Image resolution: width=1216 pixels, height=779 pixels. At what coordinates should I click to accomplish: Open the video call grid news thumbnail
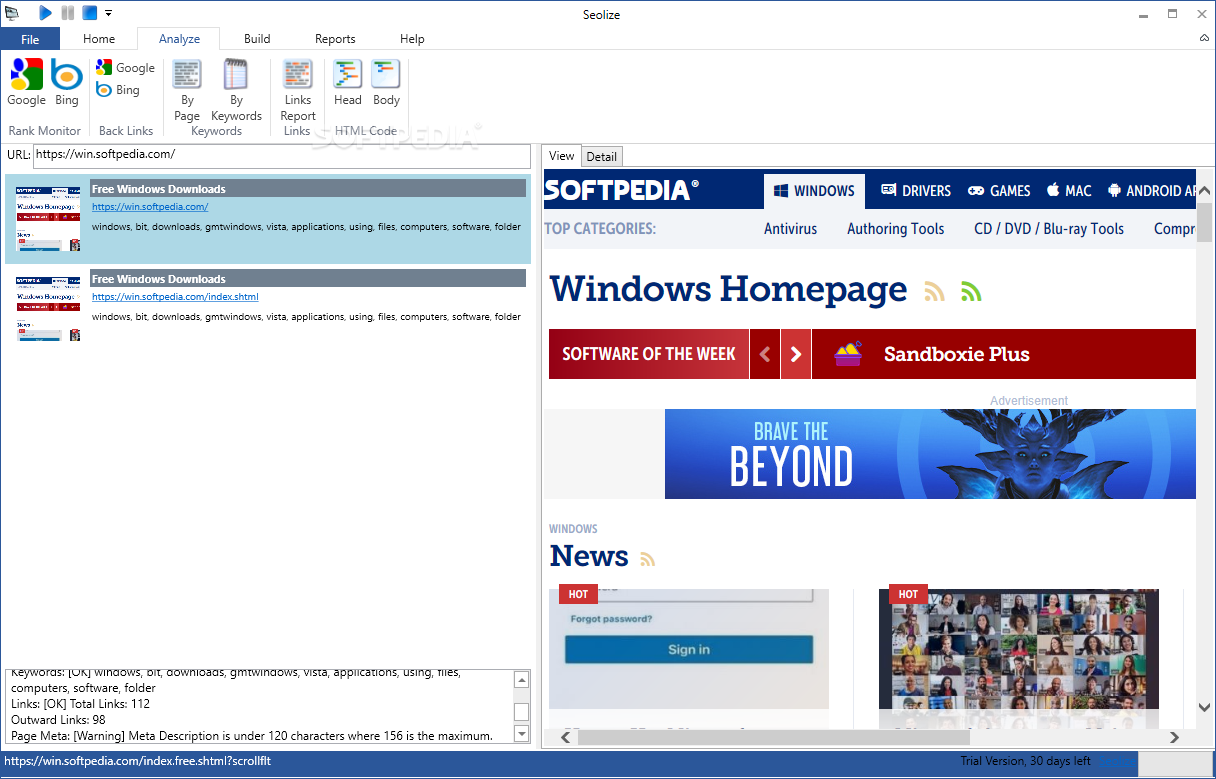coord(1019,648)
